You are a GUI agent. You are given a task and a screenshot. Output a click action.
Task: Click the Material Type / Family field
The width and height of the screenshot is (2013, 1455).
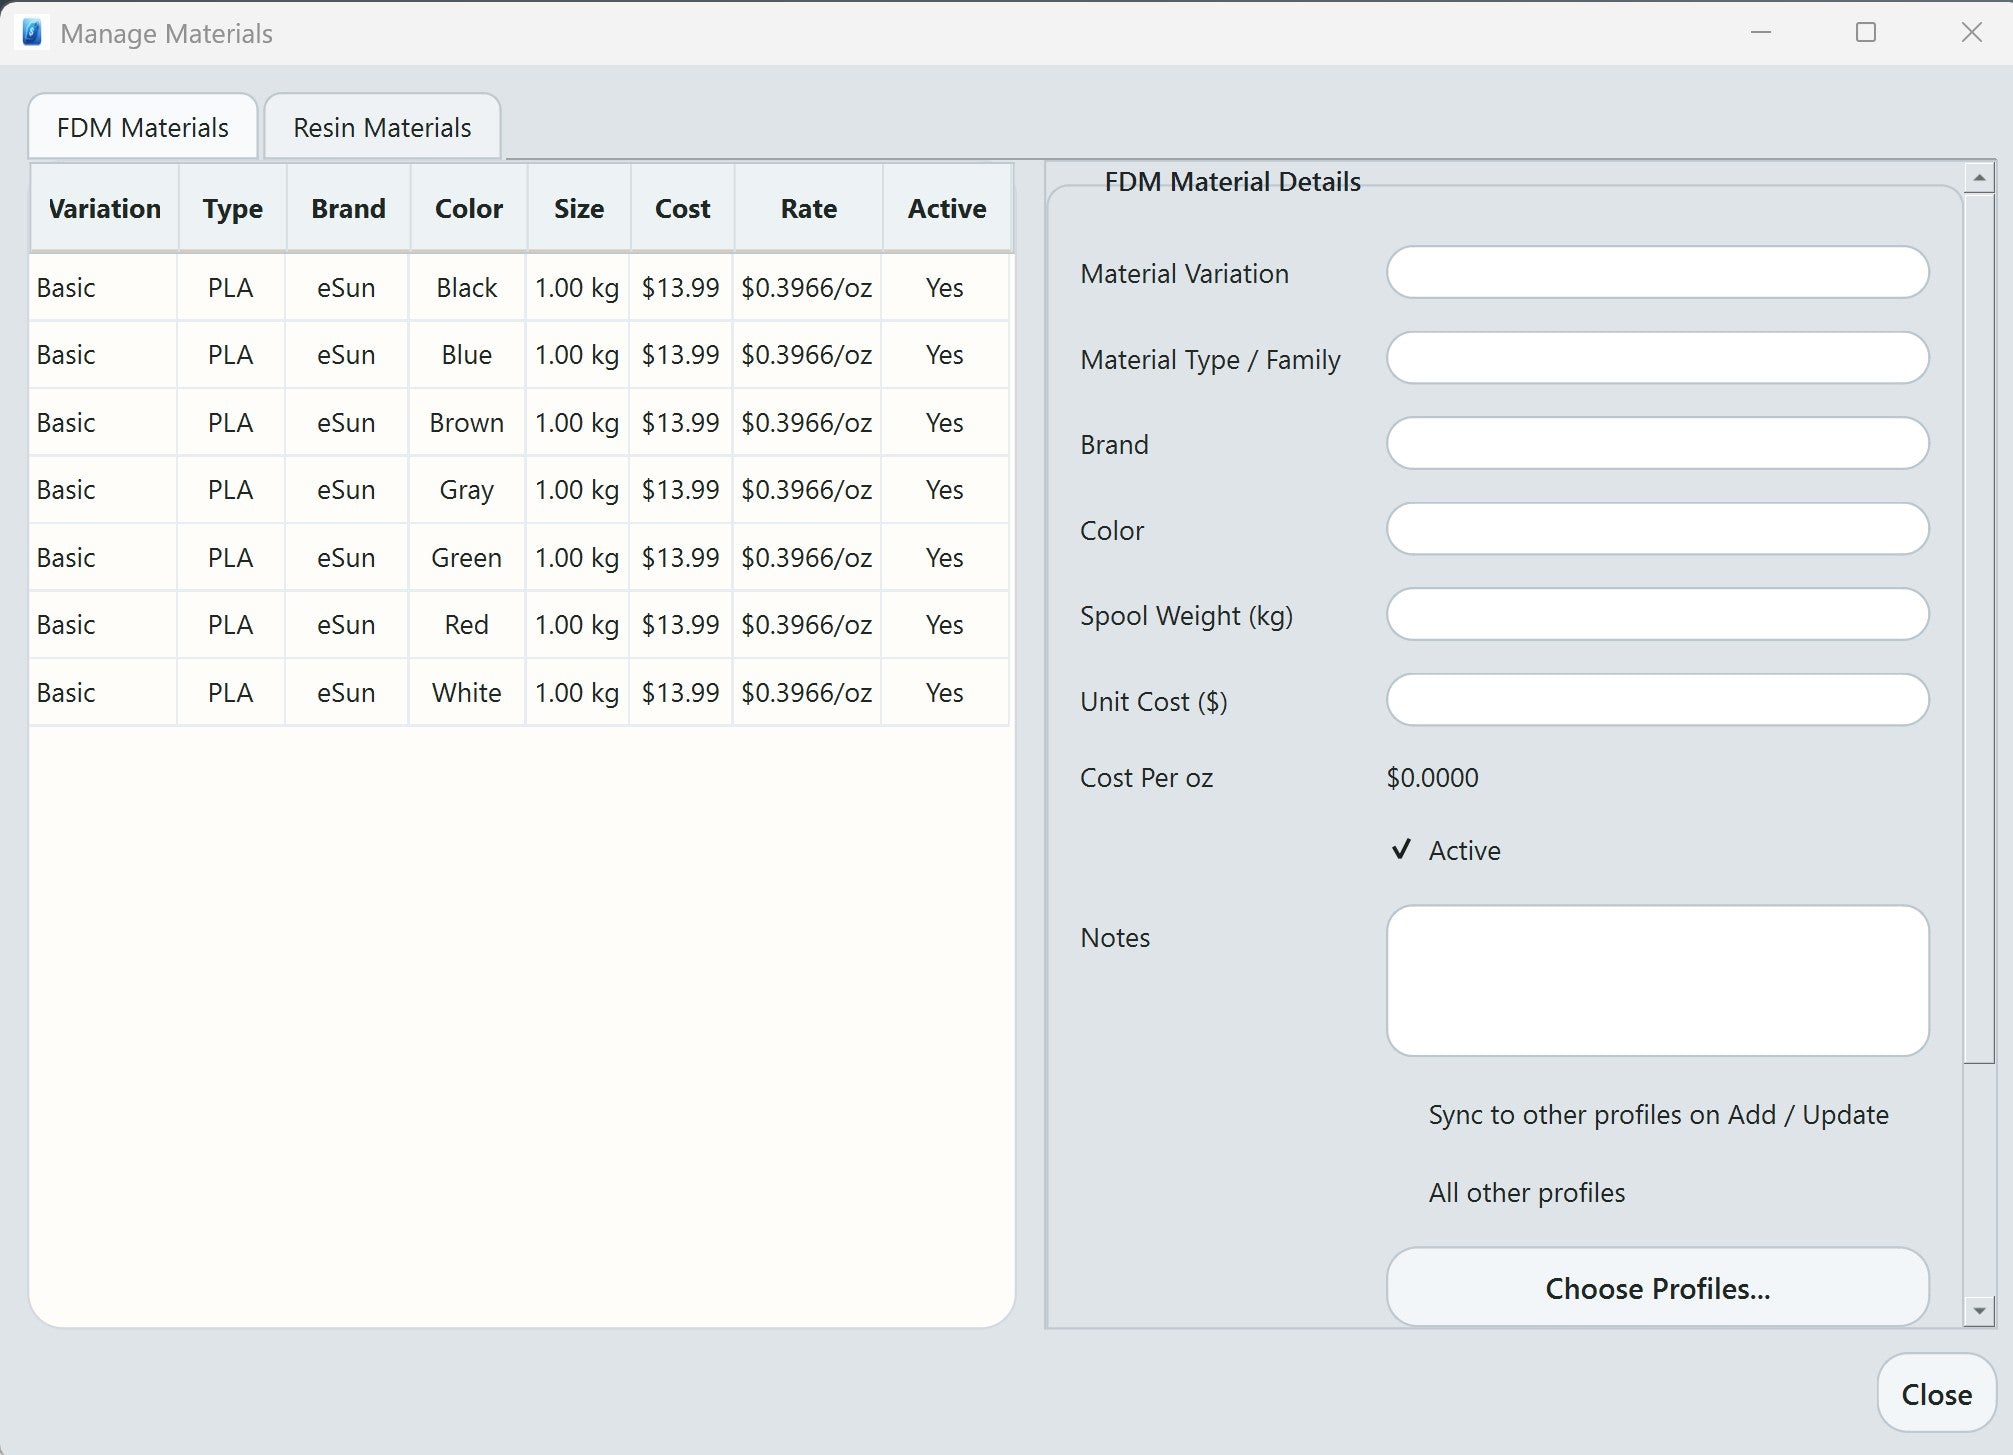tap(1657, 358)
